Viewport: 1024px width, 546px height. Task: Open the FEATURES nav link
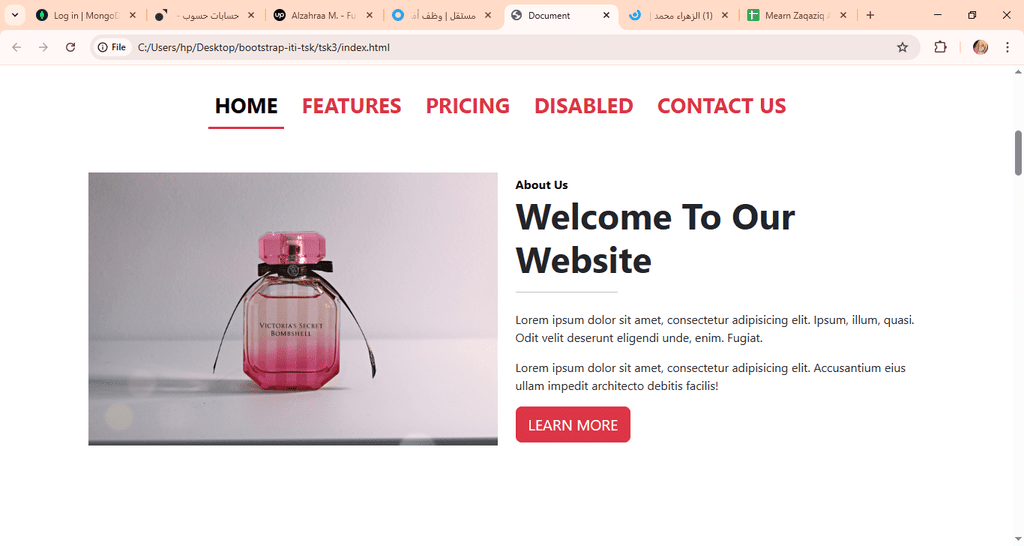pyautogui.click(x=351, y=106)
